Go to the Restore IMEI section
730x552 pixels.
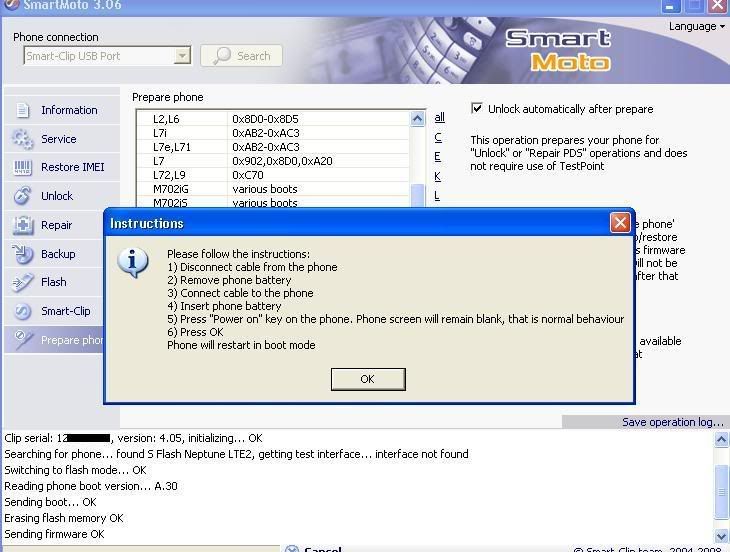point(62,168)
